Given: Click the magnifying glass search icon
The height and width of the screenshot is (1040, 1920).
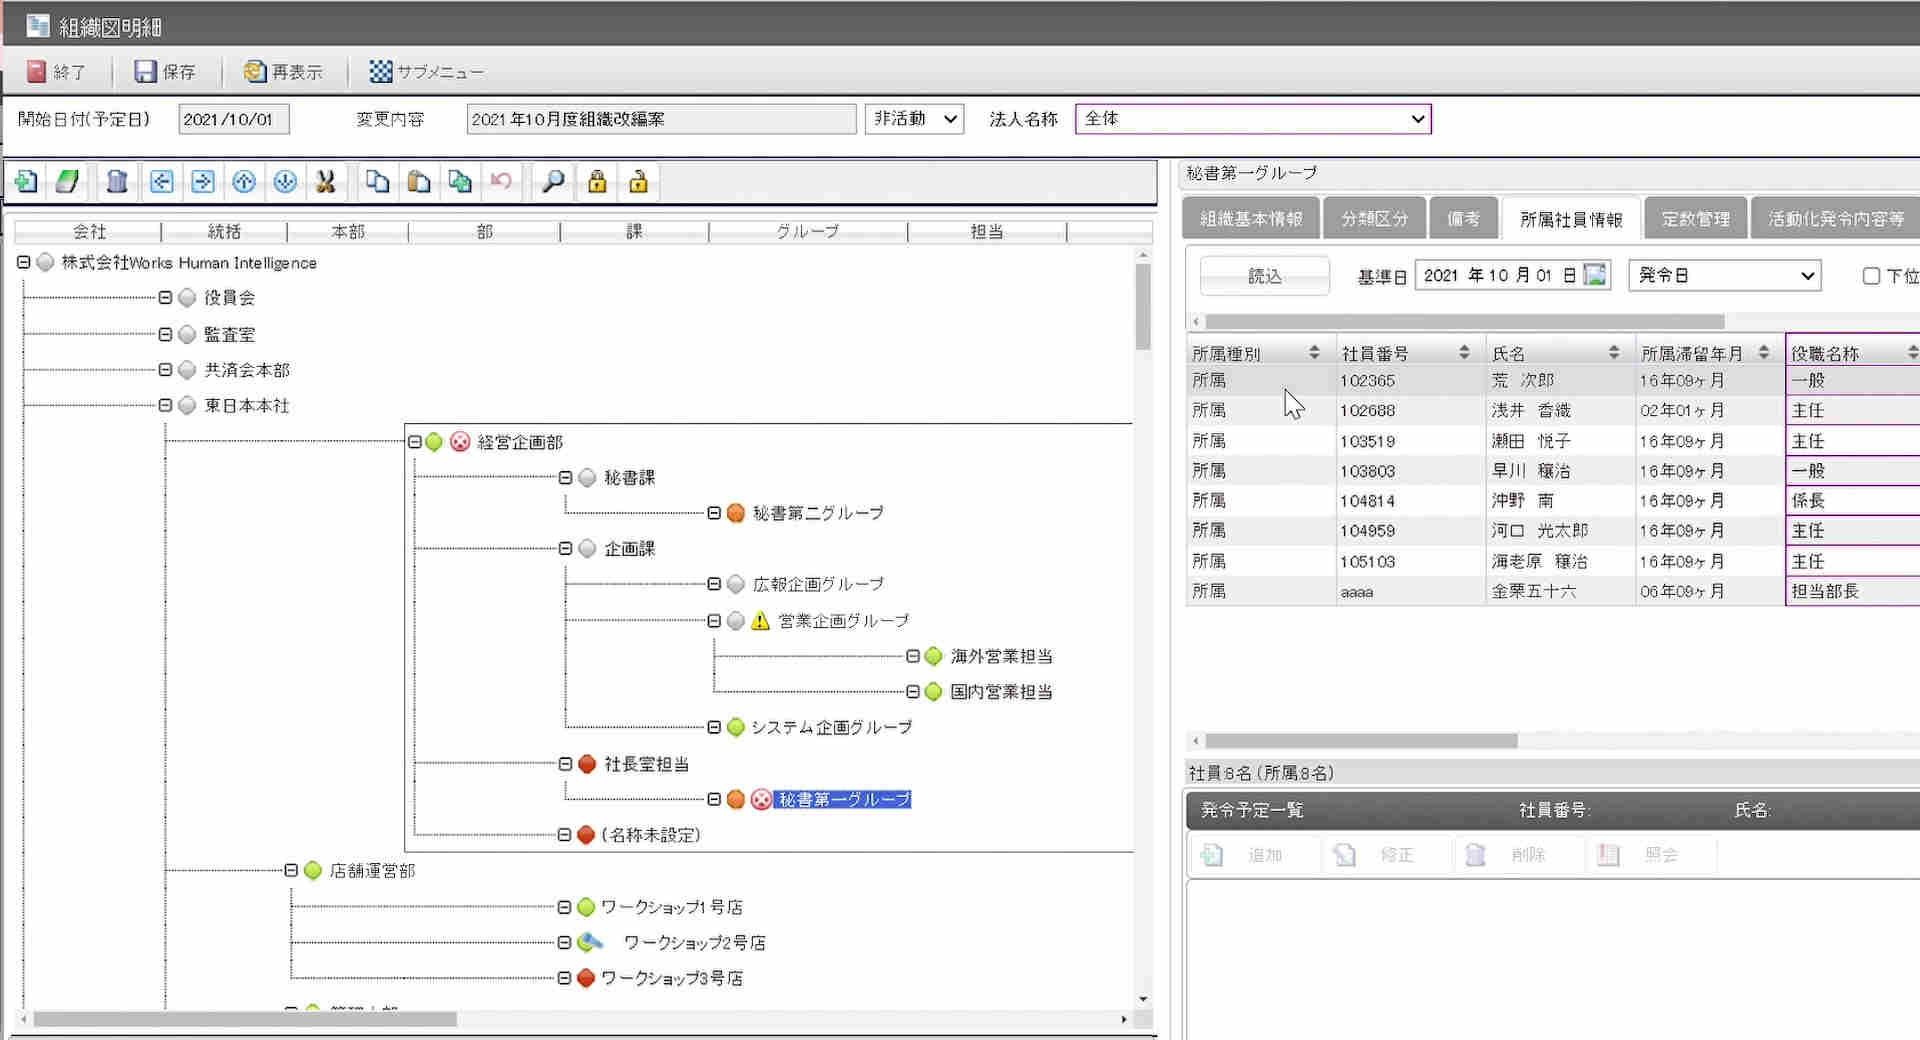Looking at the screenshot, I should (553, 181).
